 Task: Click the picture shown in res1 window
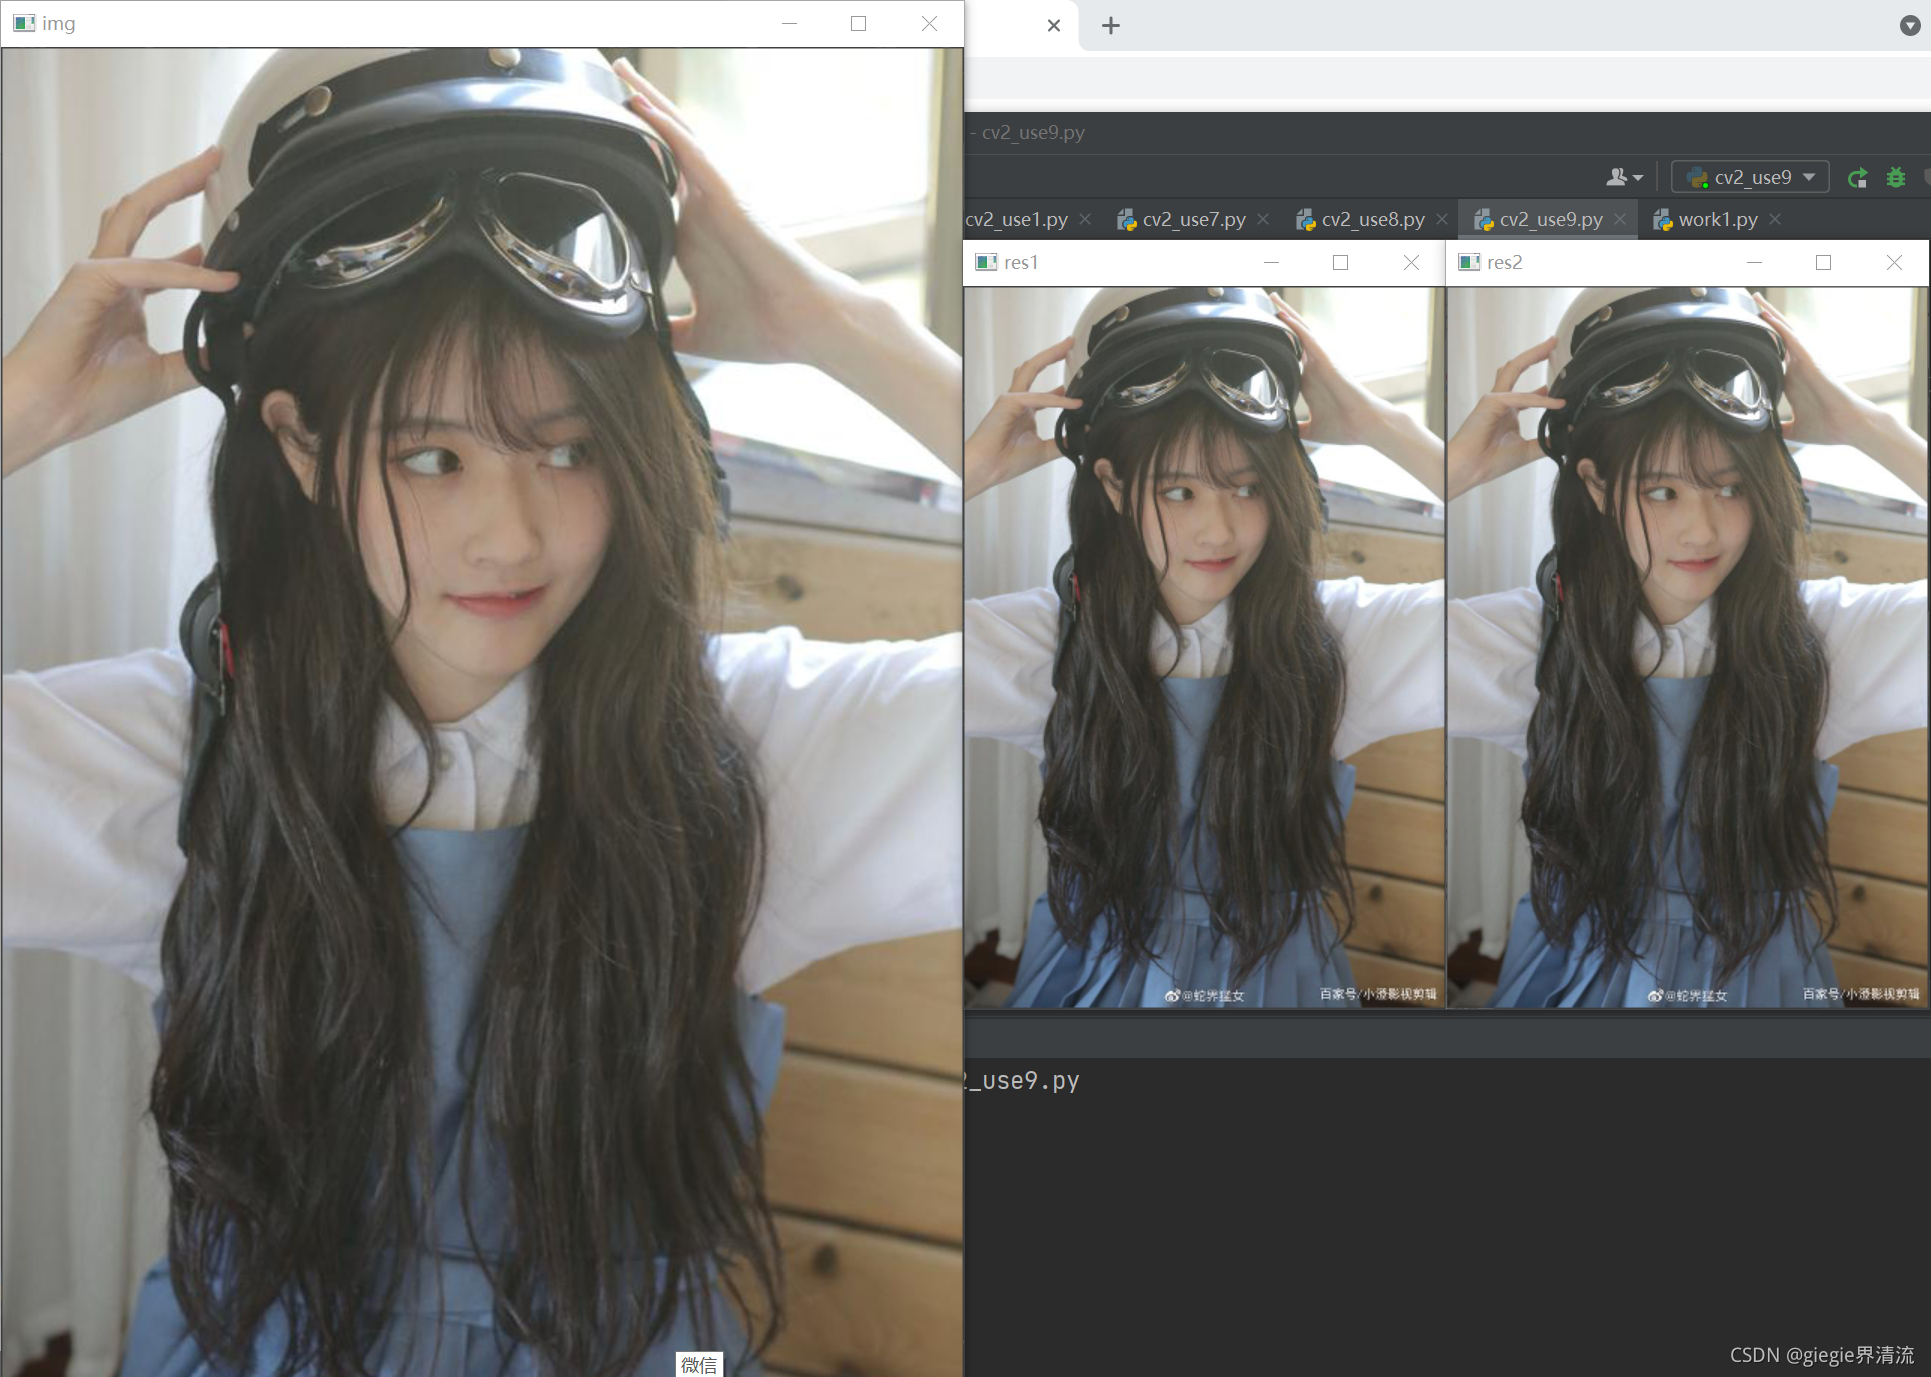point(1204,648)
